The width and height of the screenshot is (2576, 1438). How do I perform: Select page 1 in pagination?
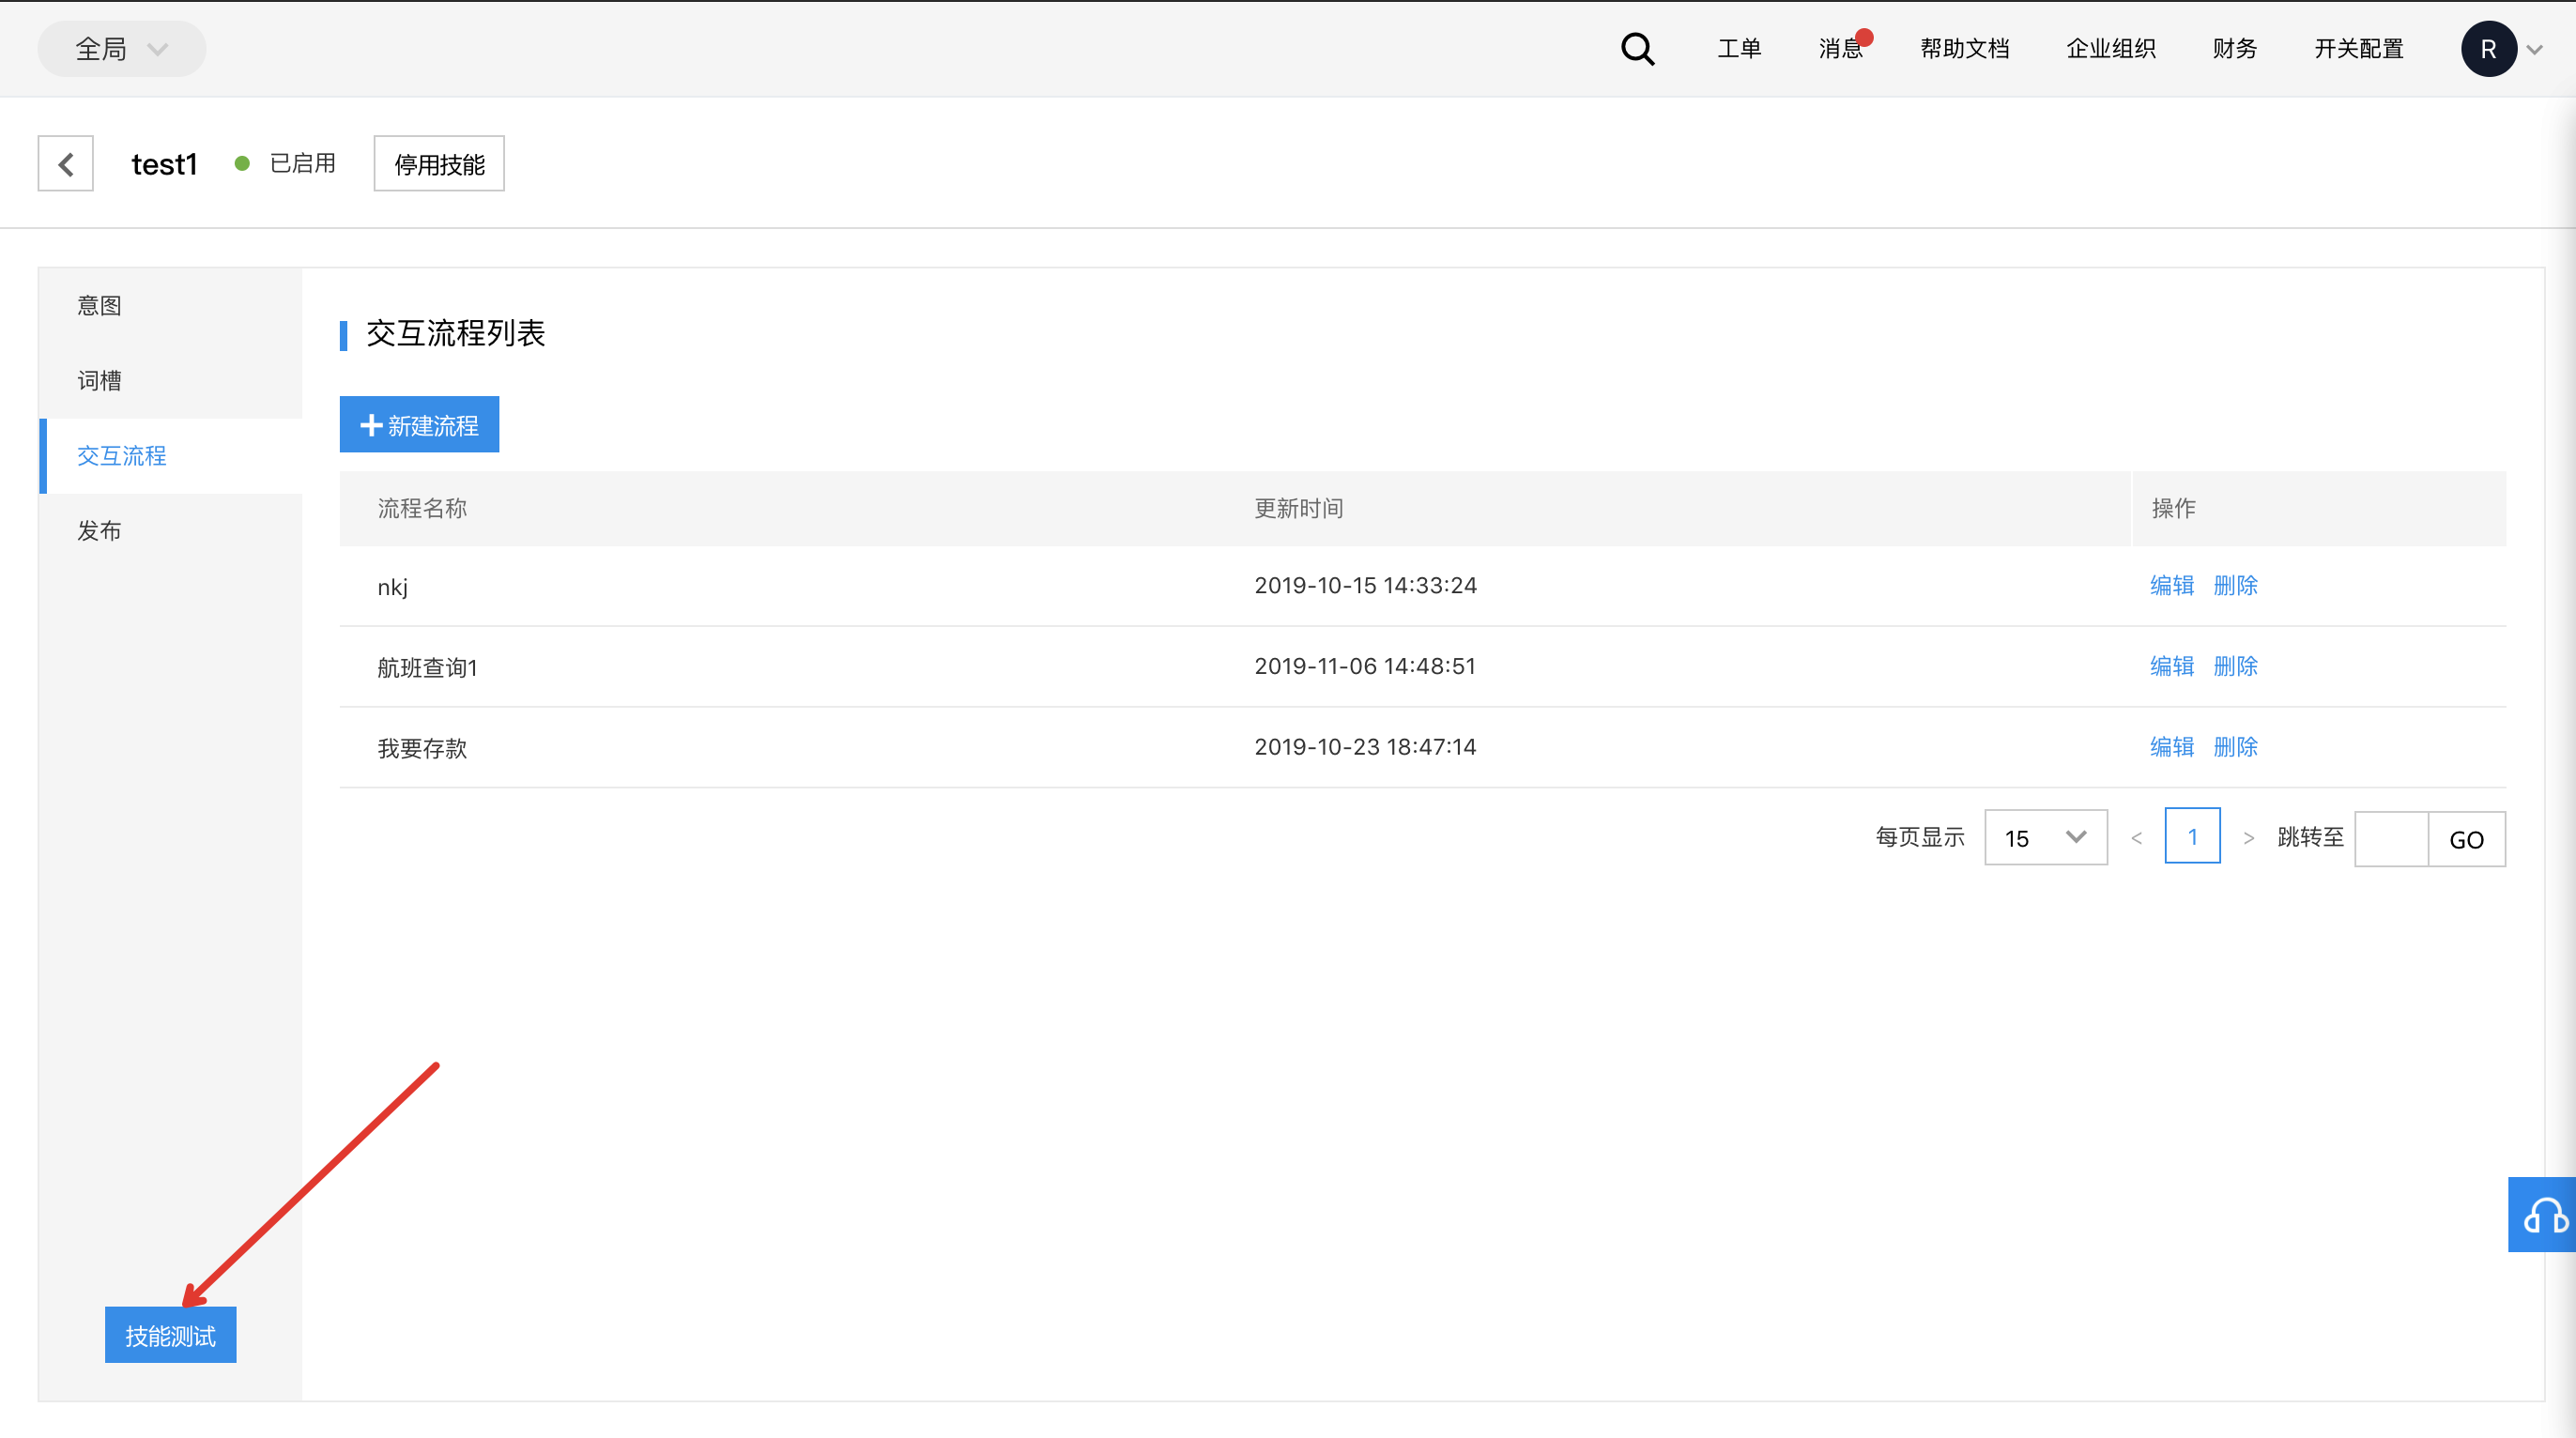coord(2193,836)
